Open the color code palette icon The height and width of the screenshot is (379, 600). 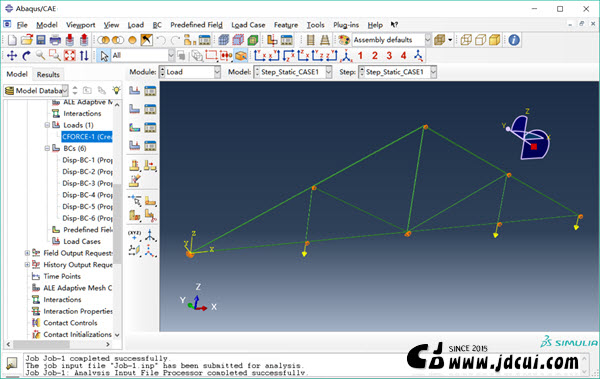[x=344, y=40]
